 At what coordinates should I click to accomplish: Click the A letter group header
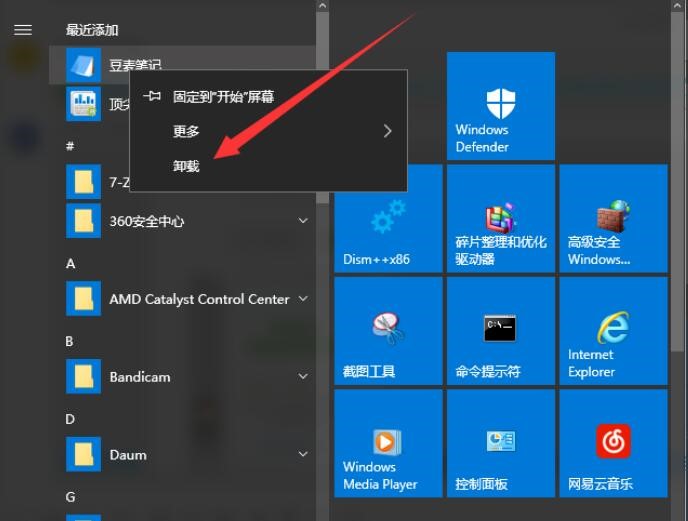(71, 263)
